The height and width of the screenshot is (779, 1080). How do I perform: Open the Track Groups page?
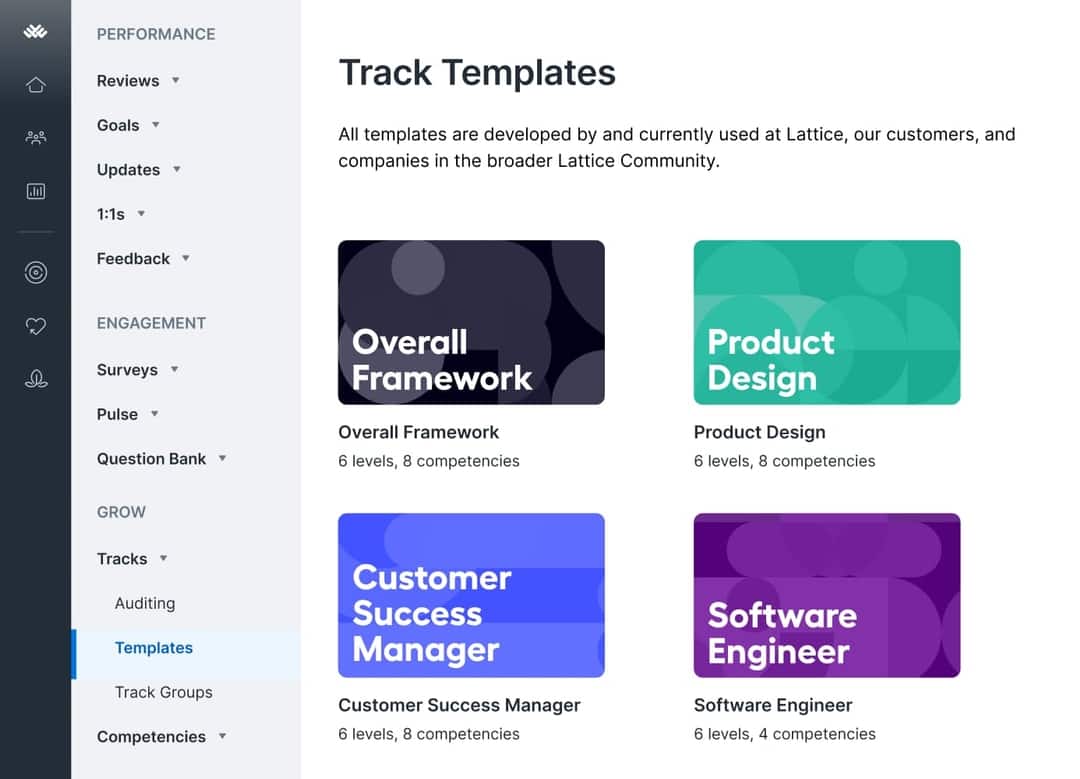tap(163, 692)
